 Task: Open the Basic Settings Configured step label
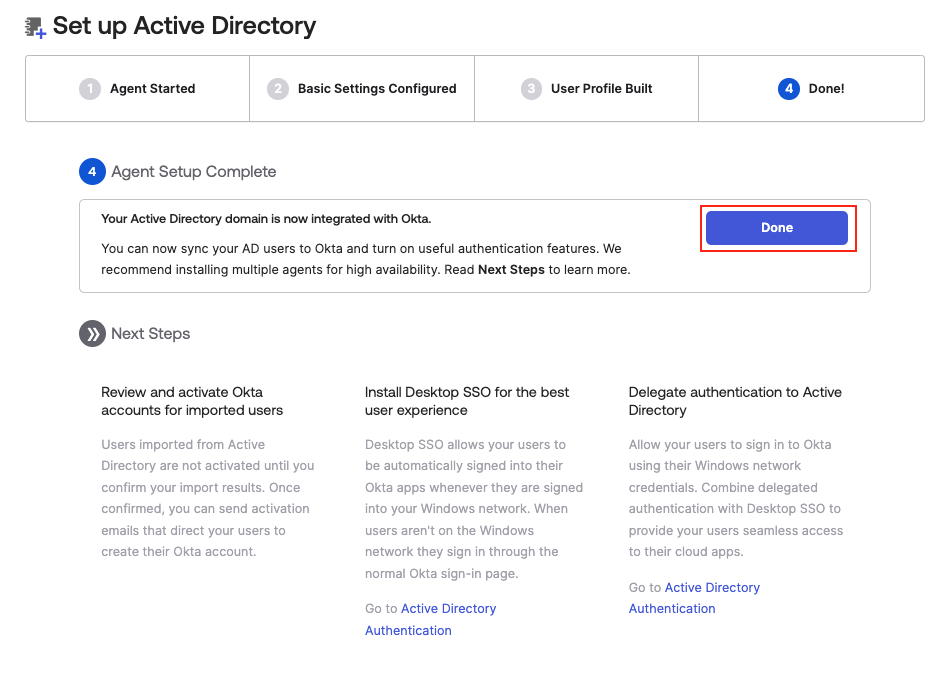[377, 89]
